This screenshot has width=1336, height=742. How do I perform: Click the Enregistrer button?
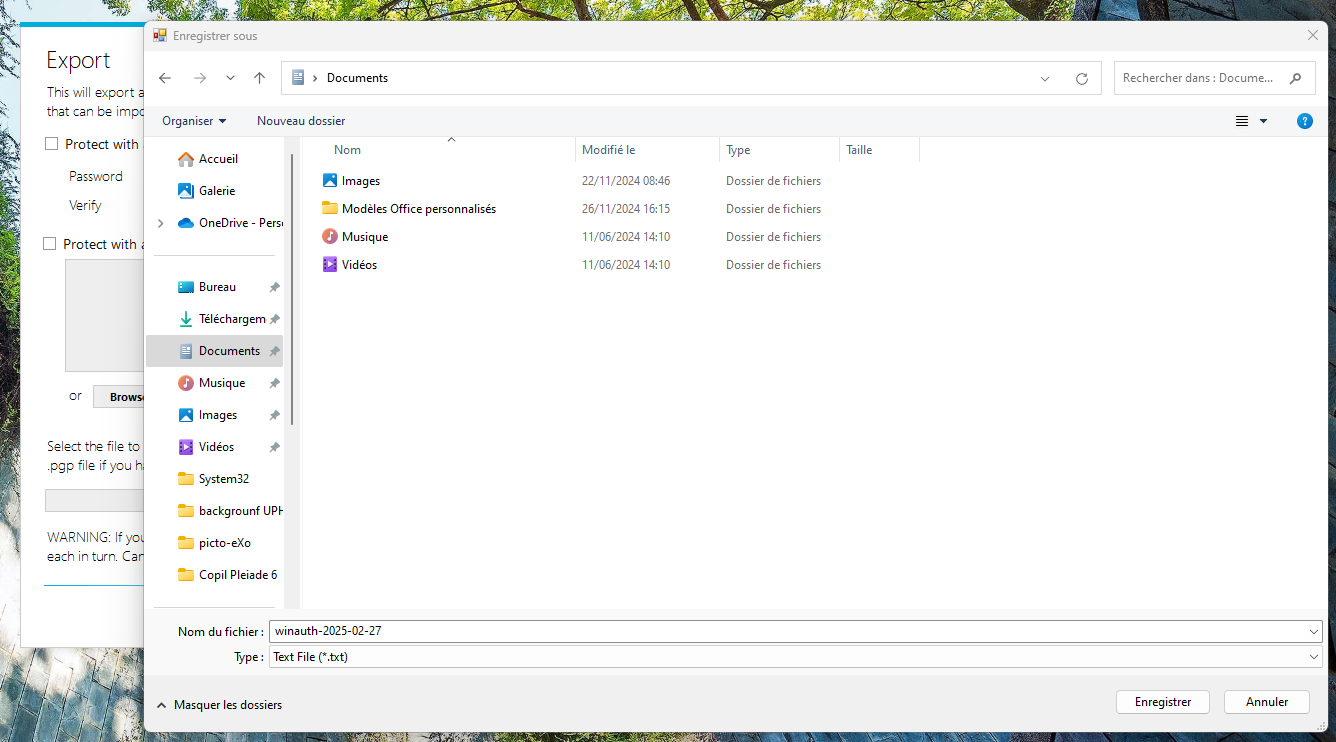[1162, 702]
